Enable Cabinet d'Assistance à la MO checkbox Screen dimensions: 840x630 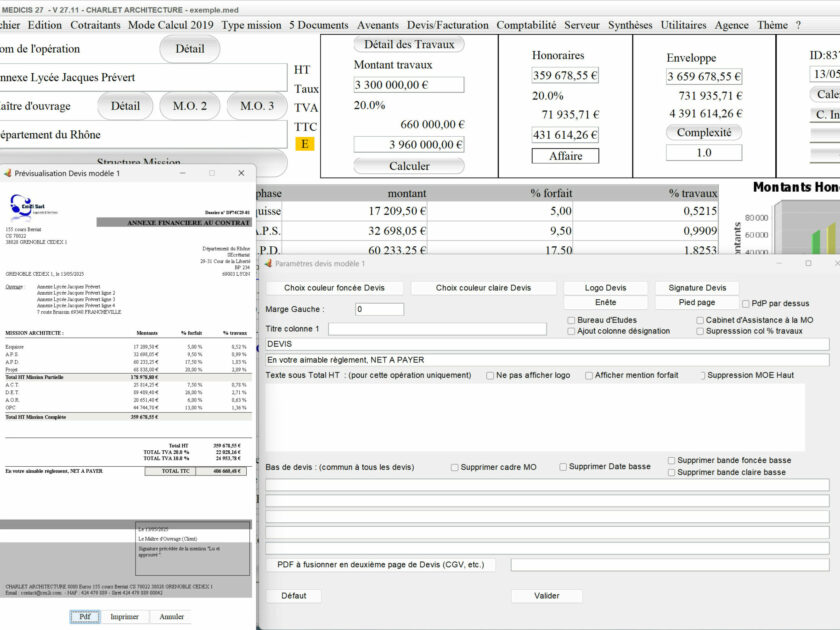(x=700, y=320)
